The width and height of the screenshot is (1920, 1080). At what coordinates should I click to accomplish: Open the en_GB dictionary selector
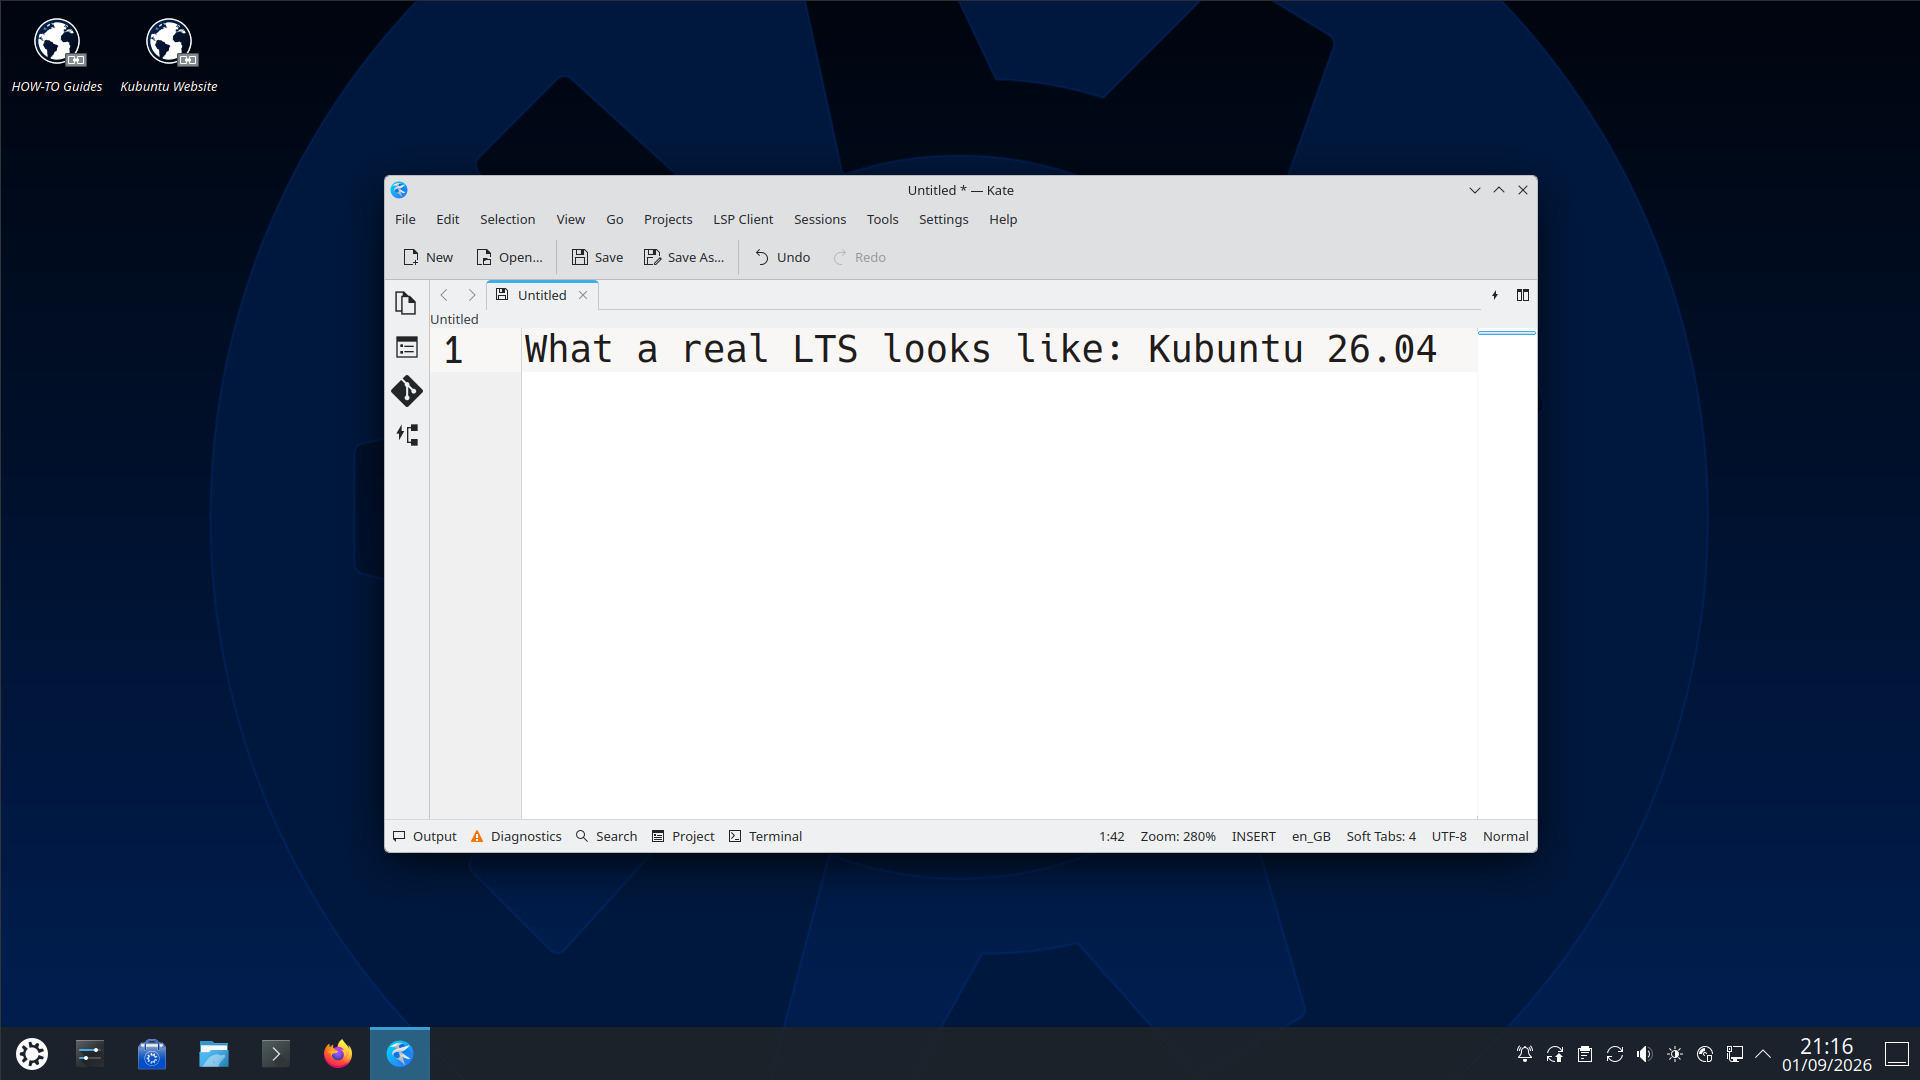1311,836
